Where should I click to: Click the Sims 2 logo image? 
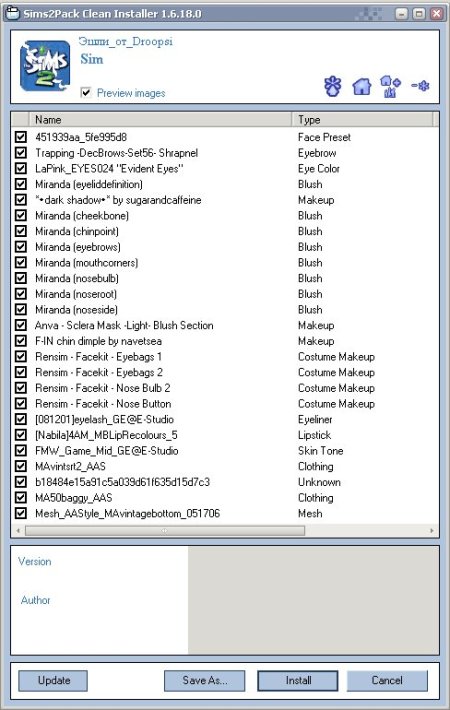pos(45,66)
